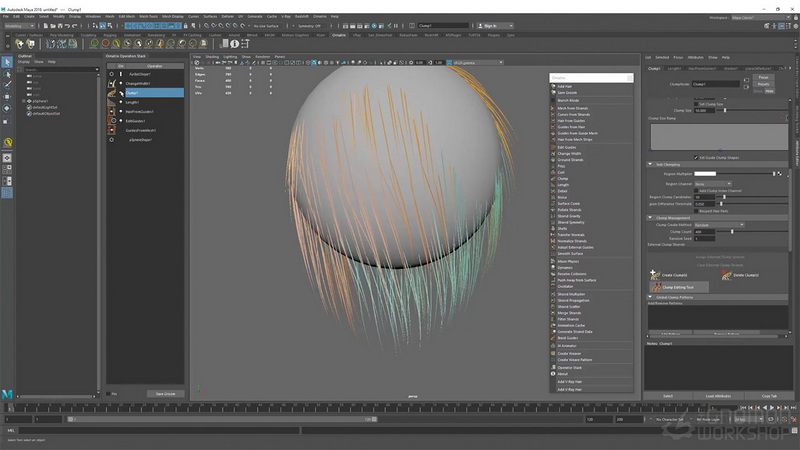This screenshot has height=450, width=800.
Task: Click the Clump Editing Tool icon
Action: (x=657, y=287)
